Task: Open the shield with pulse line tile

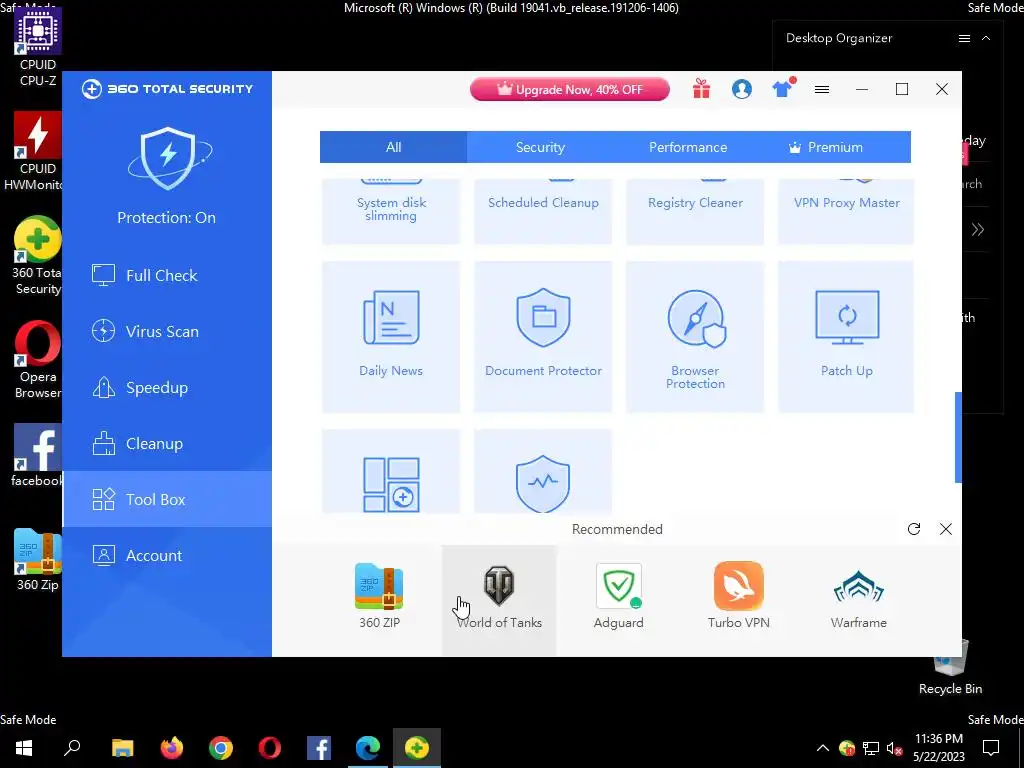Action: tap(543, 472)
